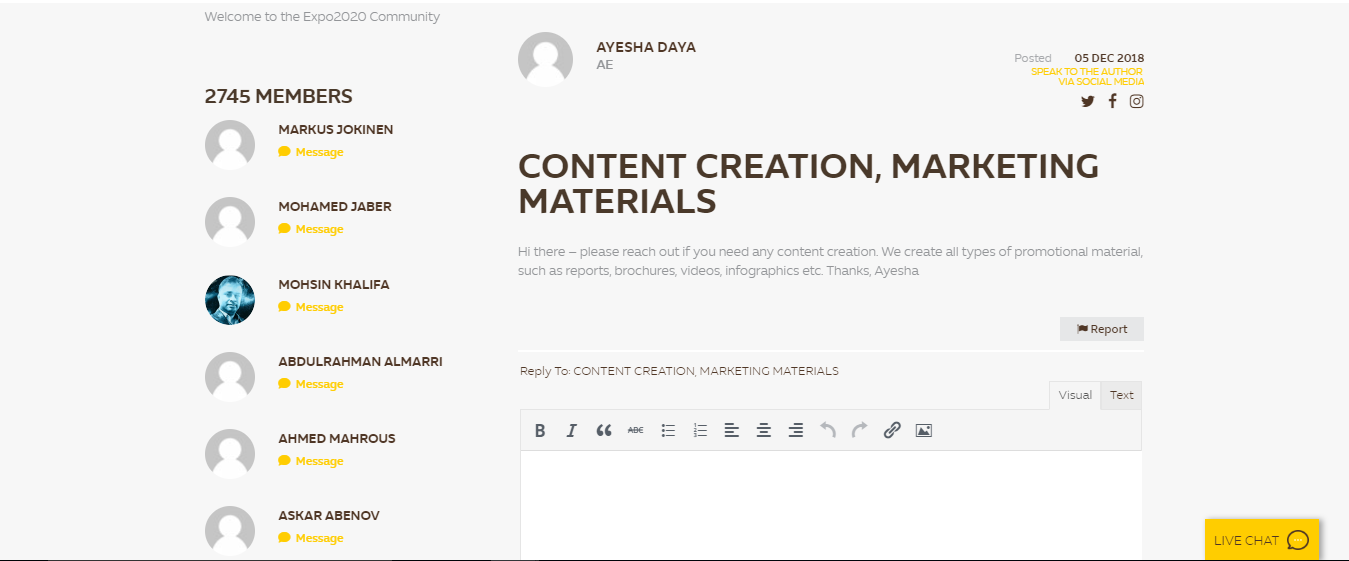Image resolution: width=1349 pixels, height=561 pixels.
Task: Align reply text to the right
Action: coord(796,431)
